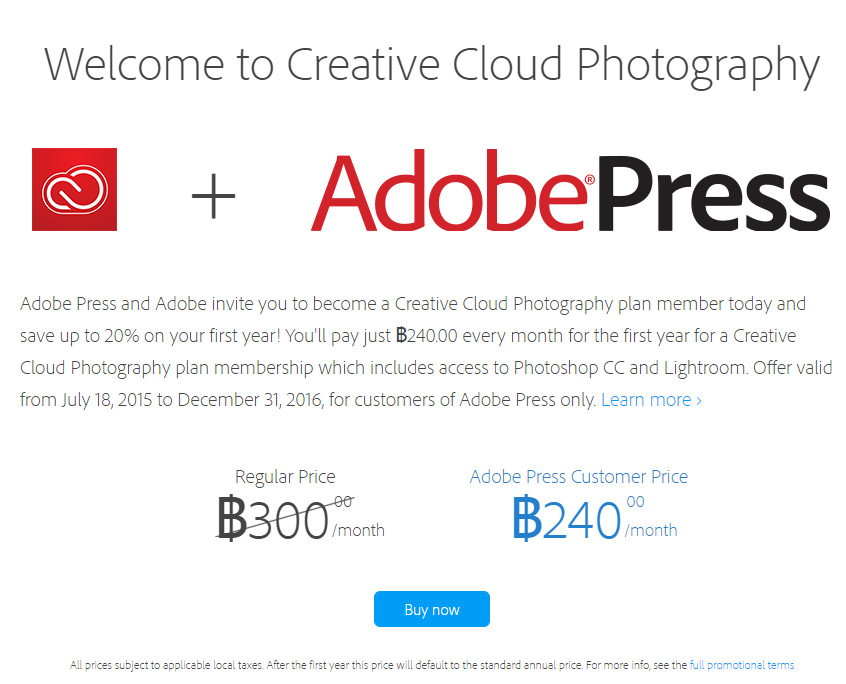Screen dimensions: 846x684
Task: Click "/month" beside the blue customer price
Action: [651, 531]
